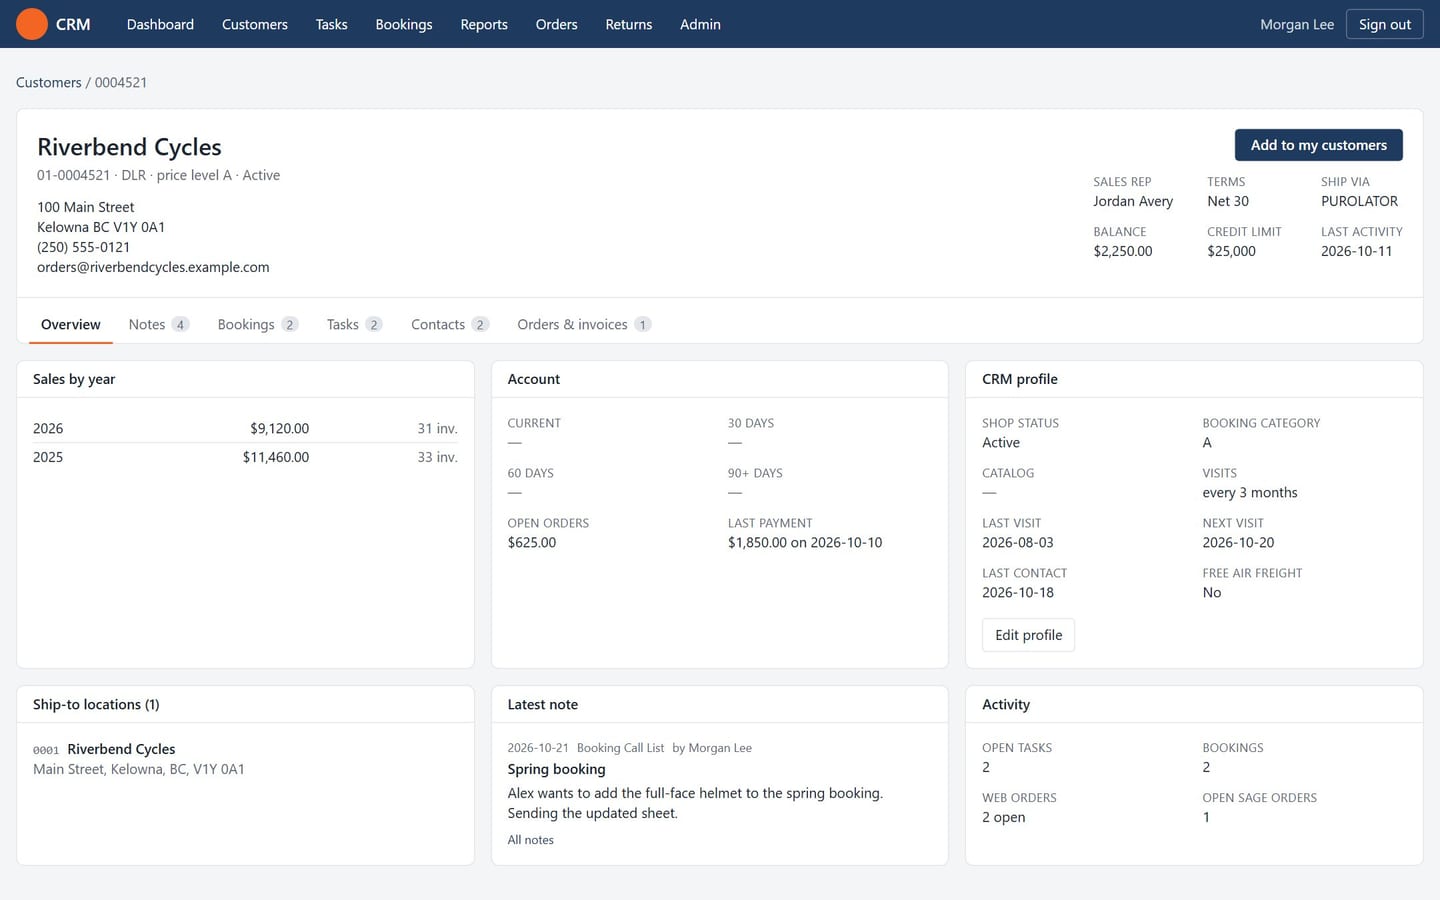1440x900 pixels.
Task: Open the All notes link
Action: tap(530, 840)
